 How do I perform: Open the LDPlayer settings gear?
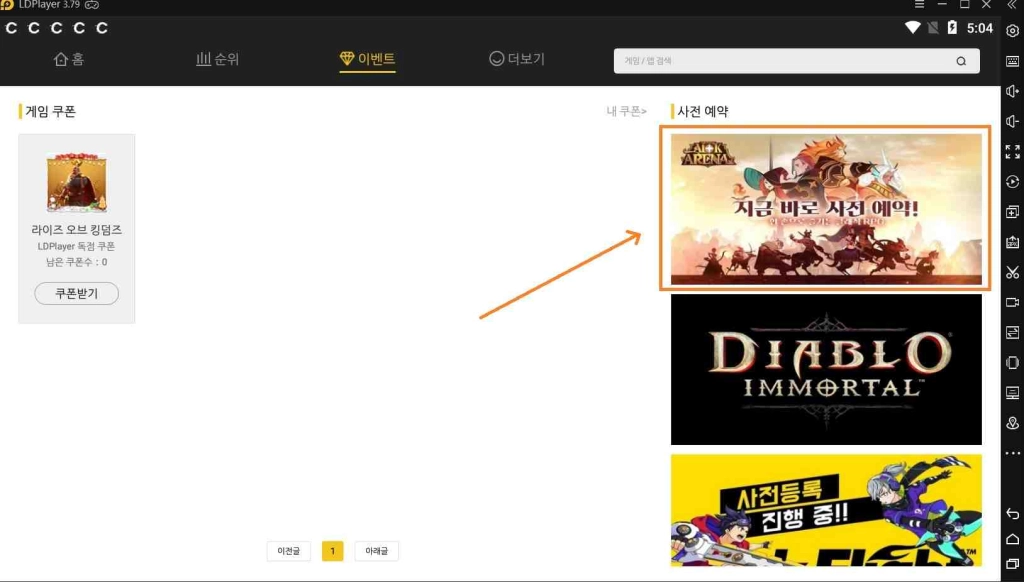[1012, 31]
